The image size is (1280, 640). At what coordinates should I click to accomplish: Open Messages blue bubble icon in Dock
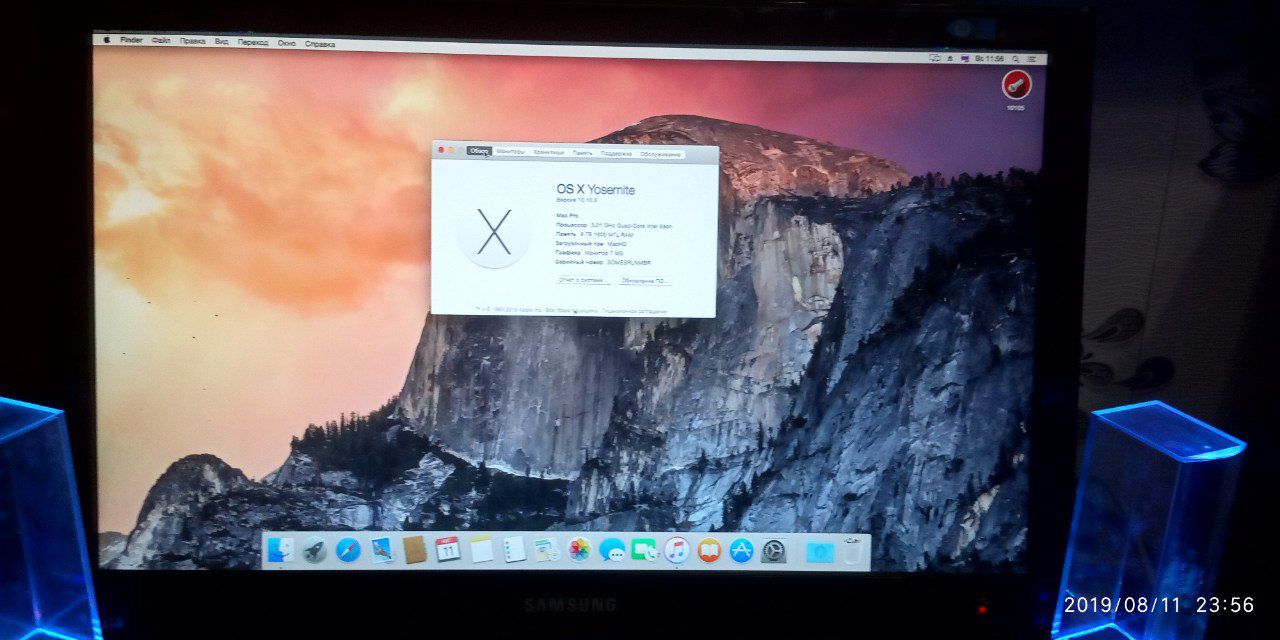click(x=612, y=549)
